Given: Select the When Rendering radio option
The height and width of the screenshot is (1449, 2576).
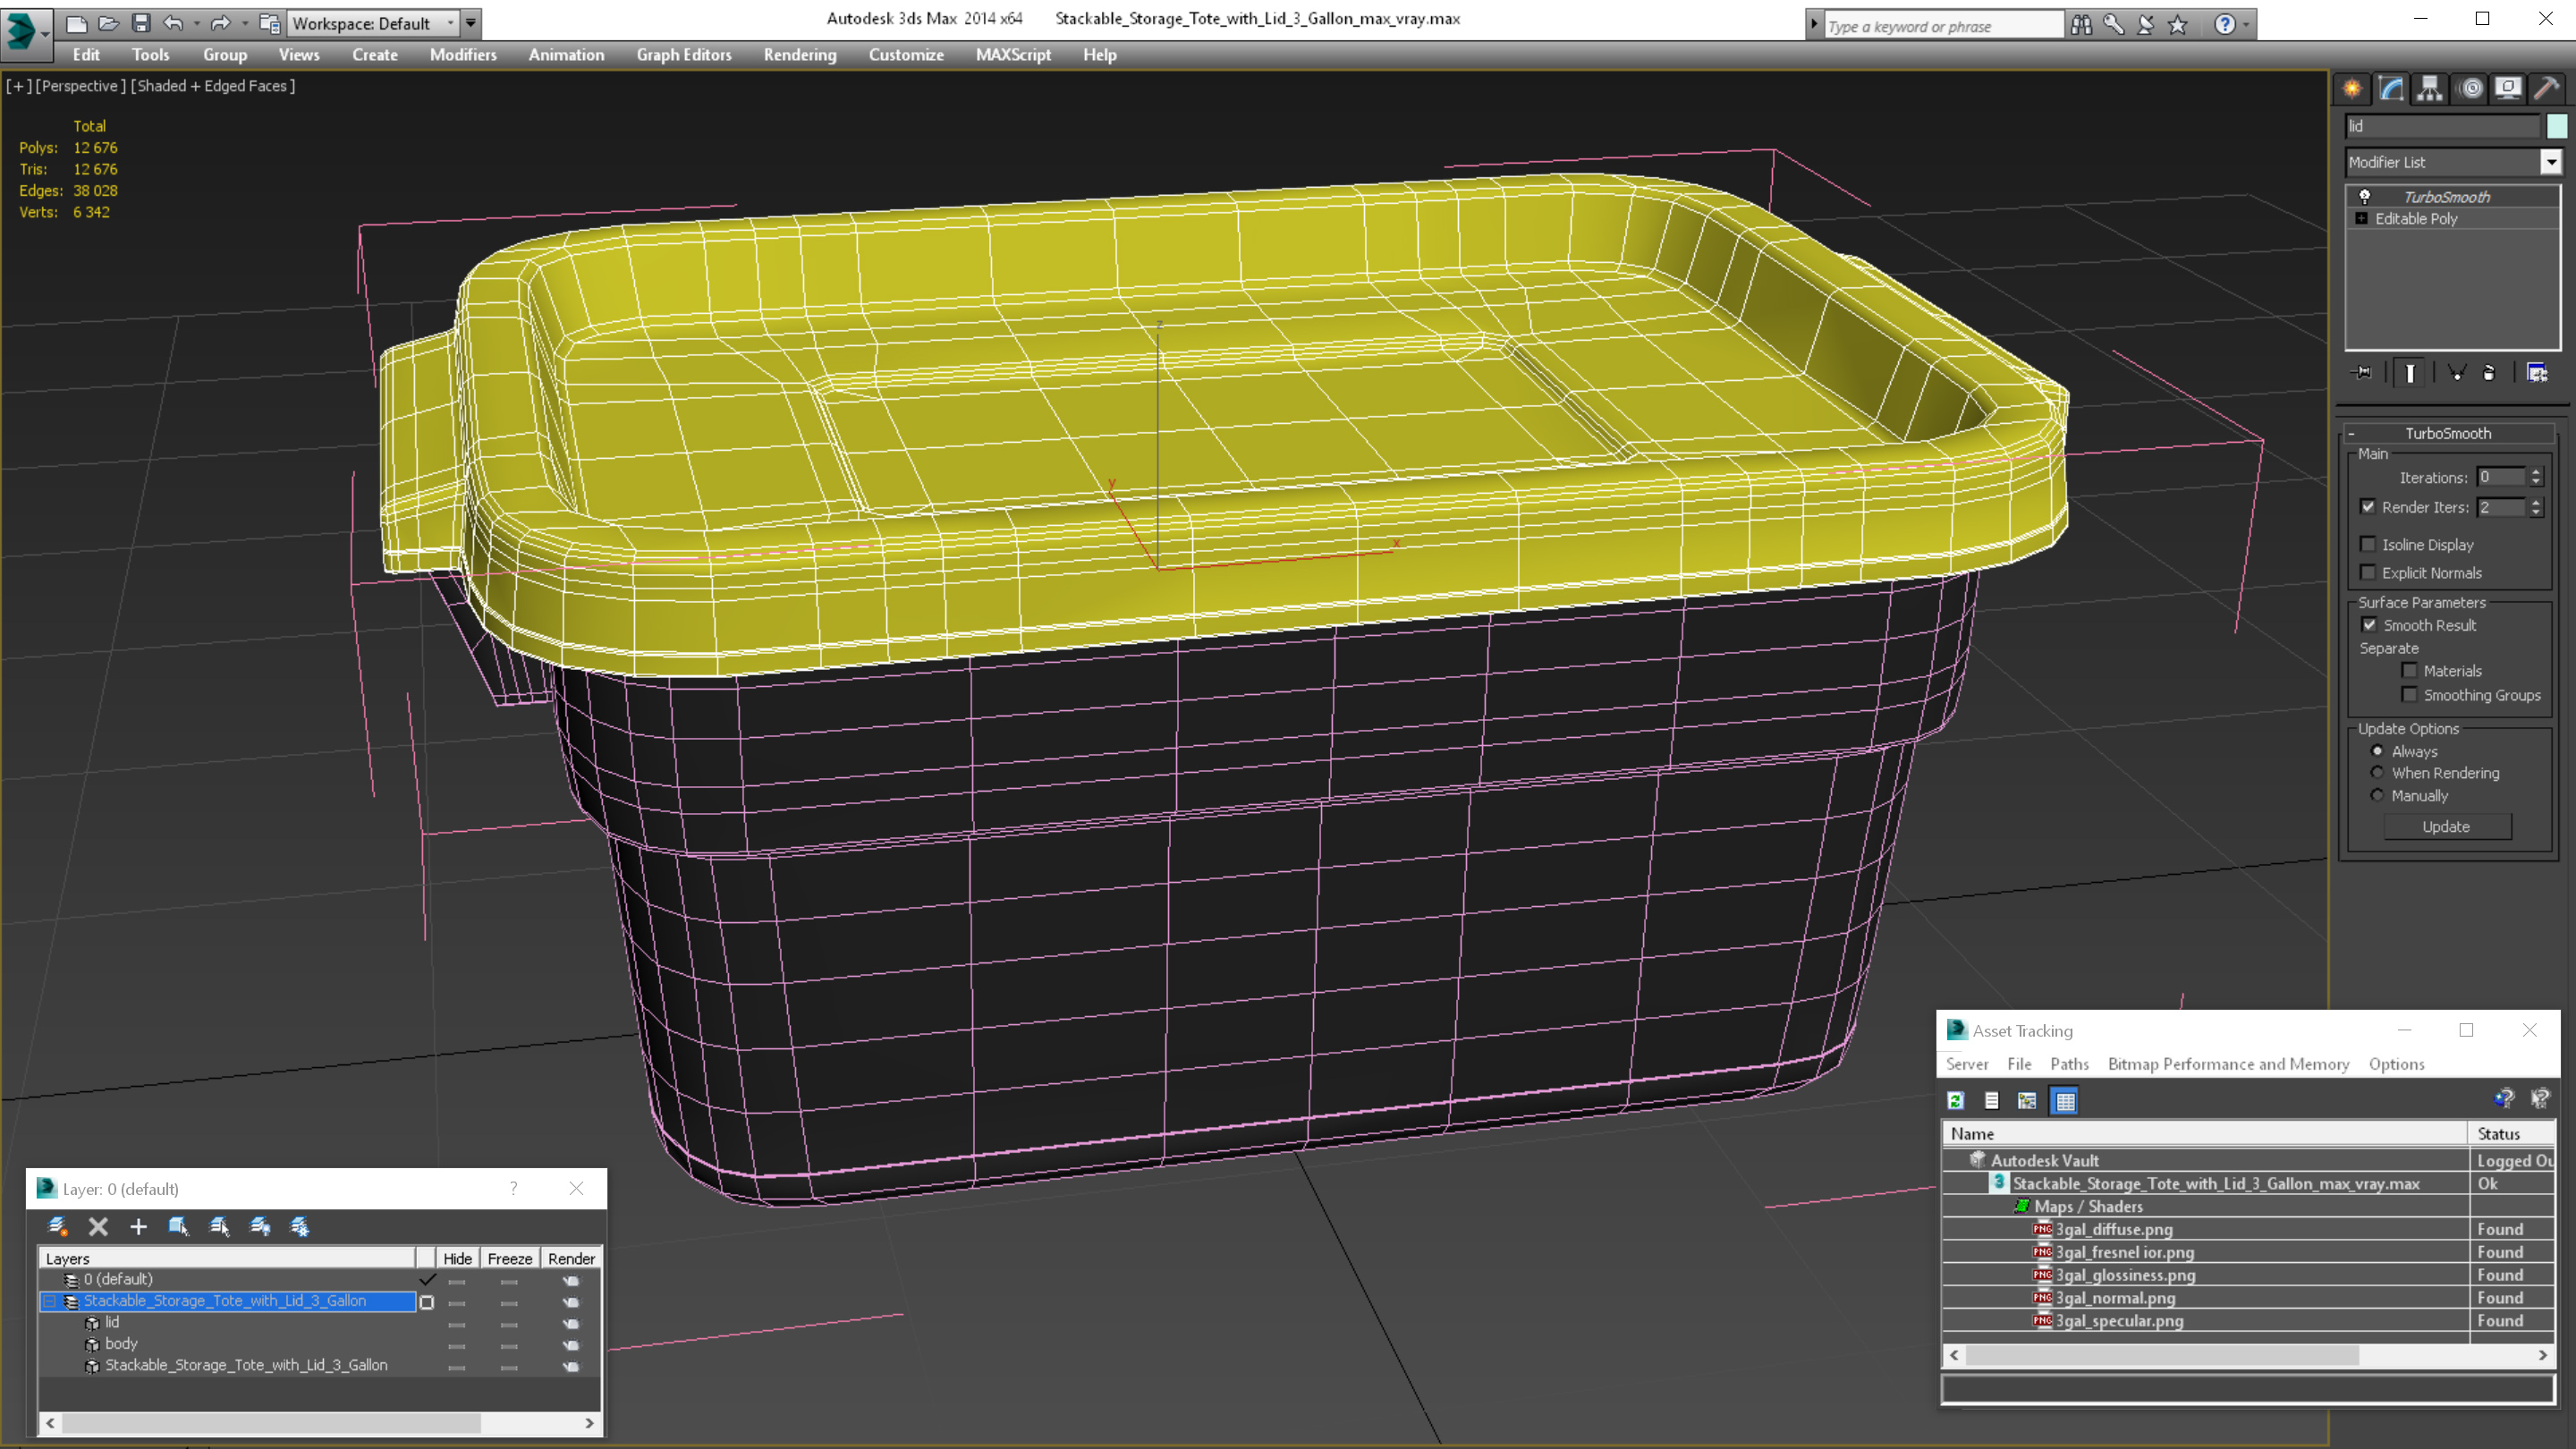Looking at the screenshot, I should [2377, 773].
